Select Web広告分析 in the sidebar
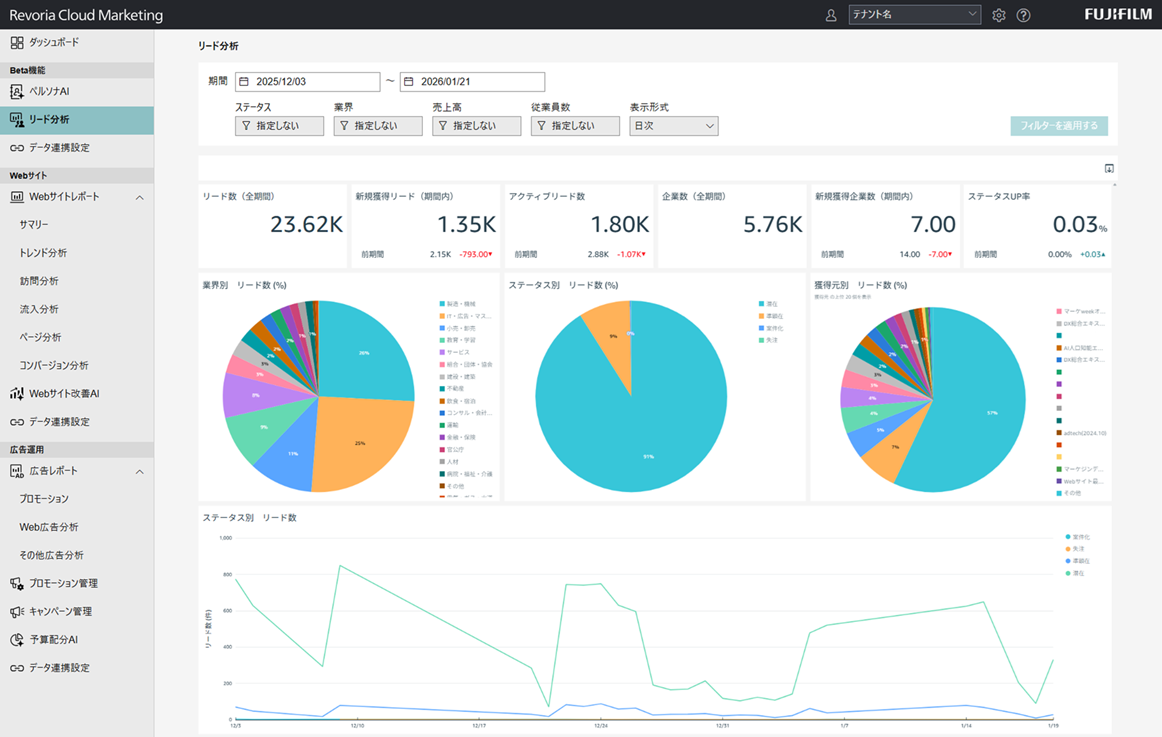Viewport: 1162px width, 737px height. pos(49,527)
